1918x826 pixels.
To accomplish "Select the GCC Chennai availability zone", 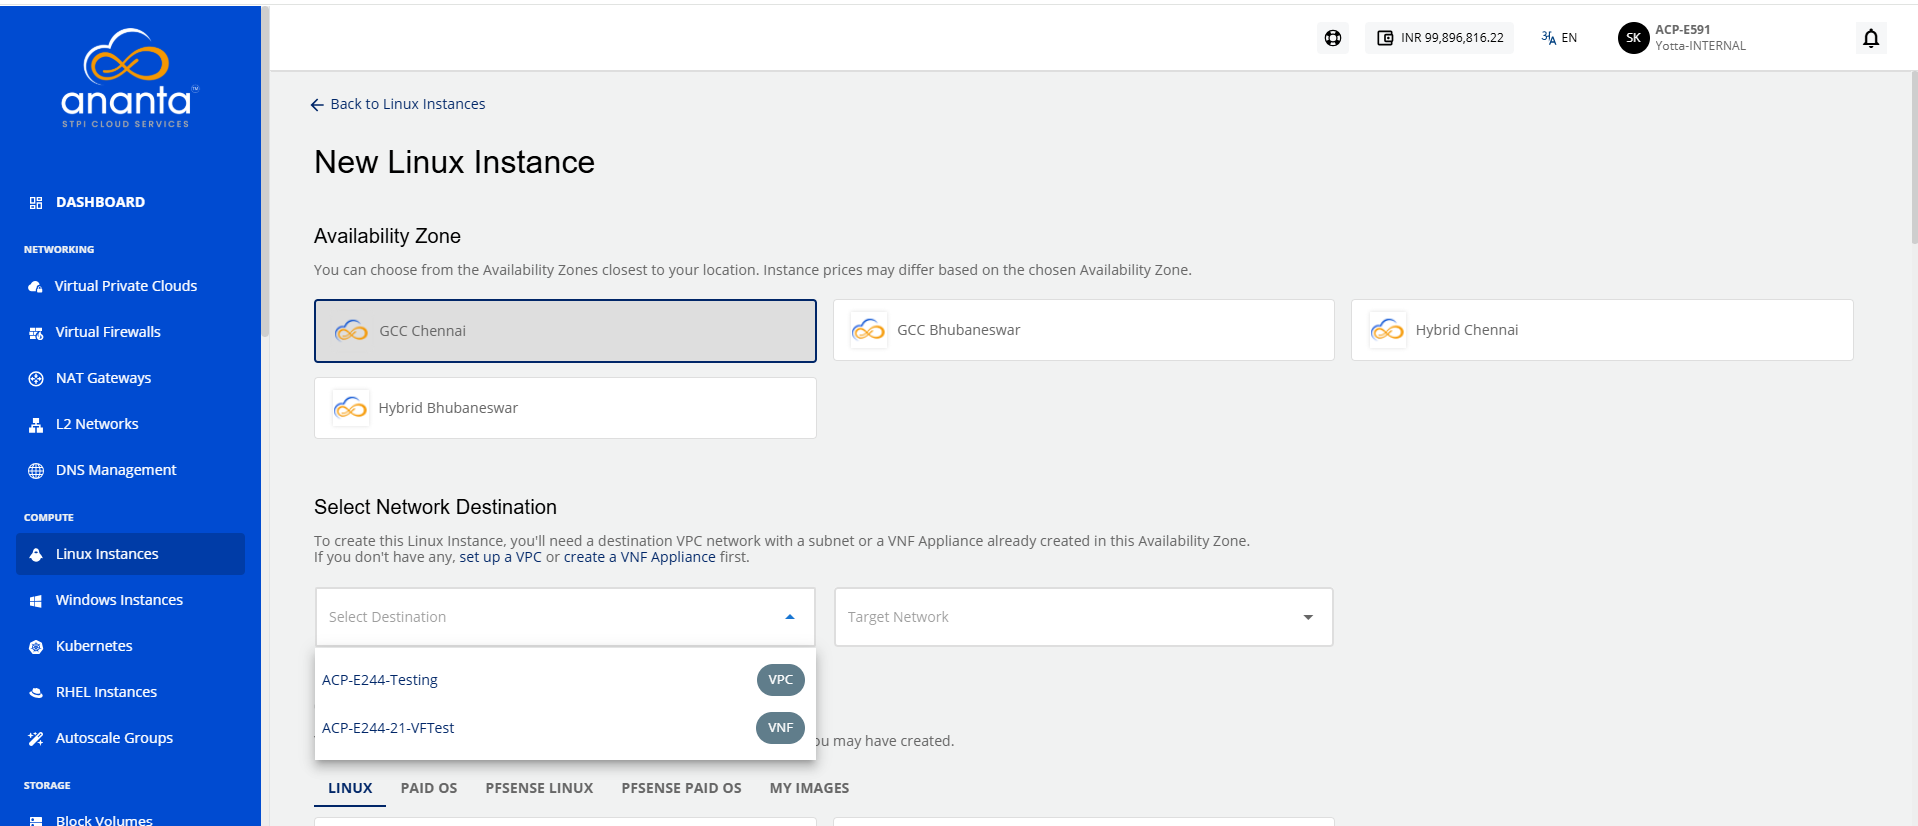I will (x=565, y=331).
